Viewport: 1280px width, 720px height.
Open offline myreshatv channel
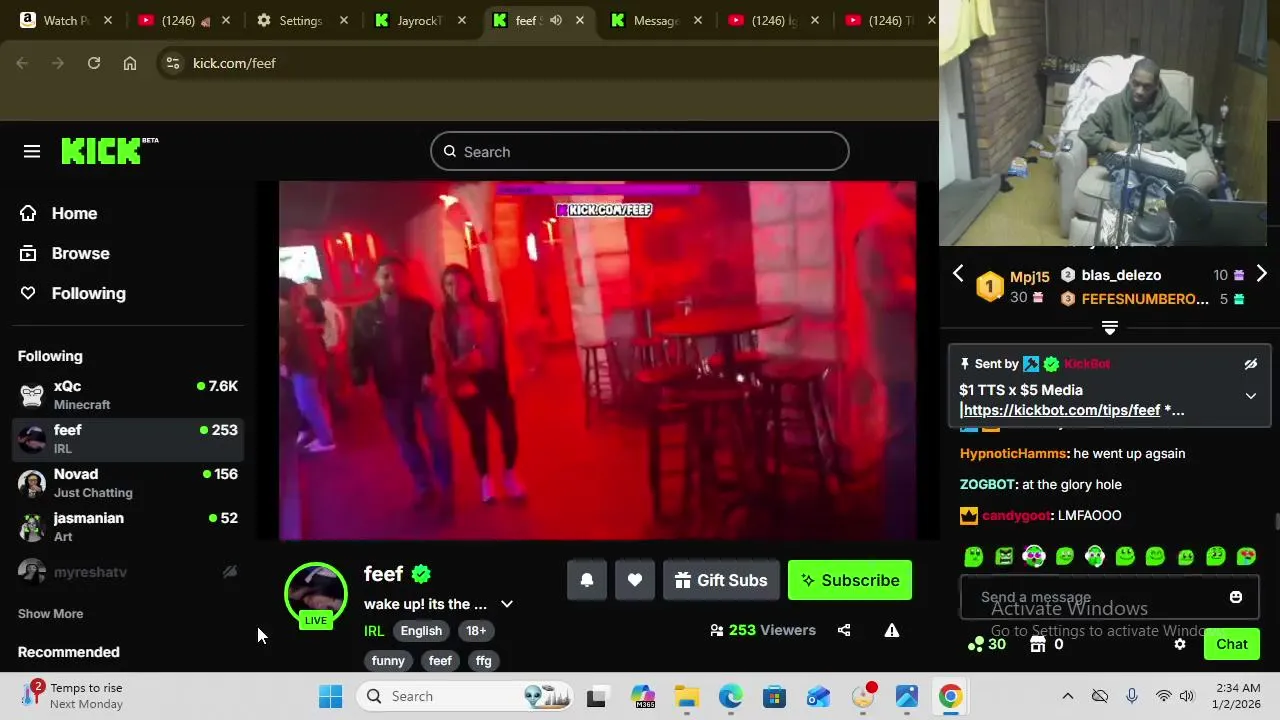128,572
